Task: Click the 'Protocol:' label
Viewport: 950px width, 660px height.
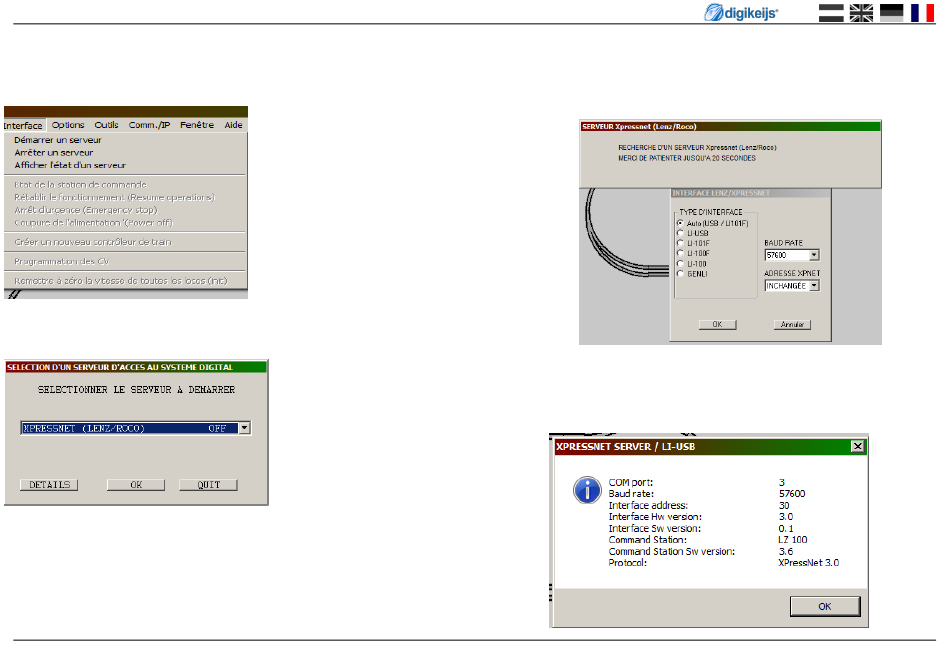Action: pos(628,563)
